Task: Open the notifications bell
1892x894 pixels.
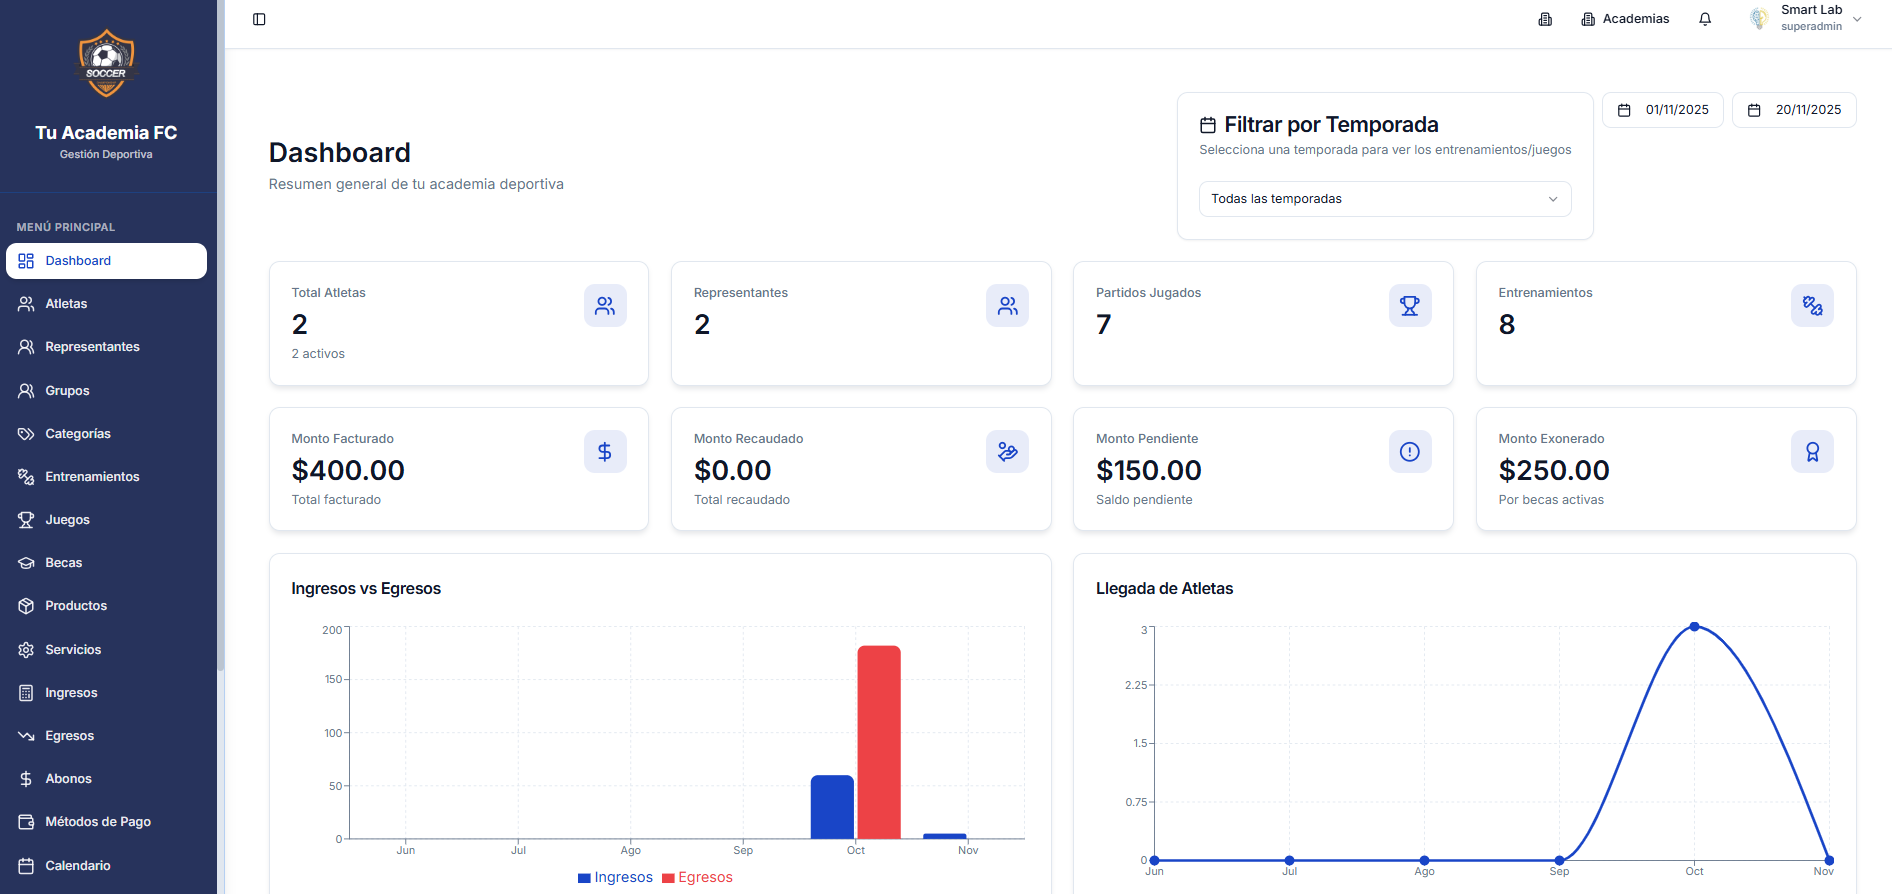Action: 1705,19
